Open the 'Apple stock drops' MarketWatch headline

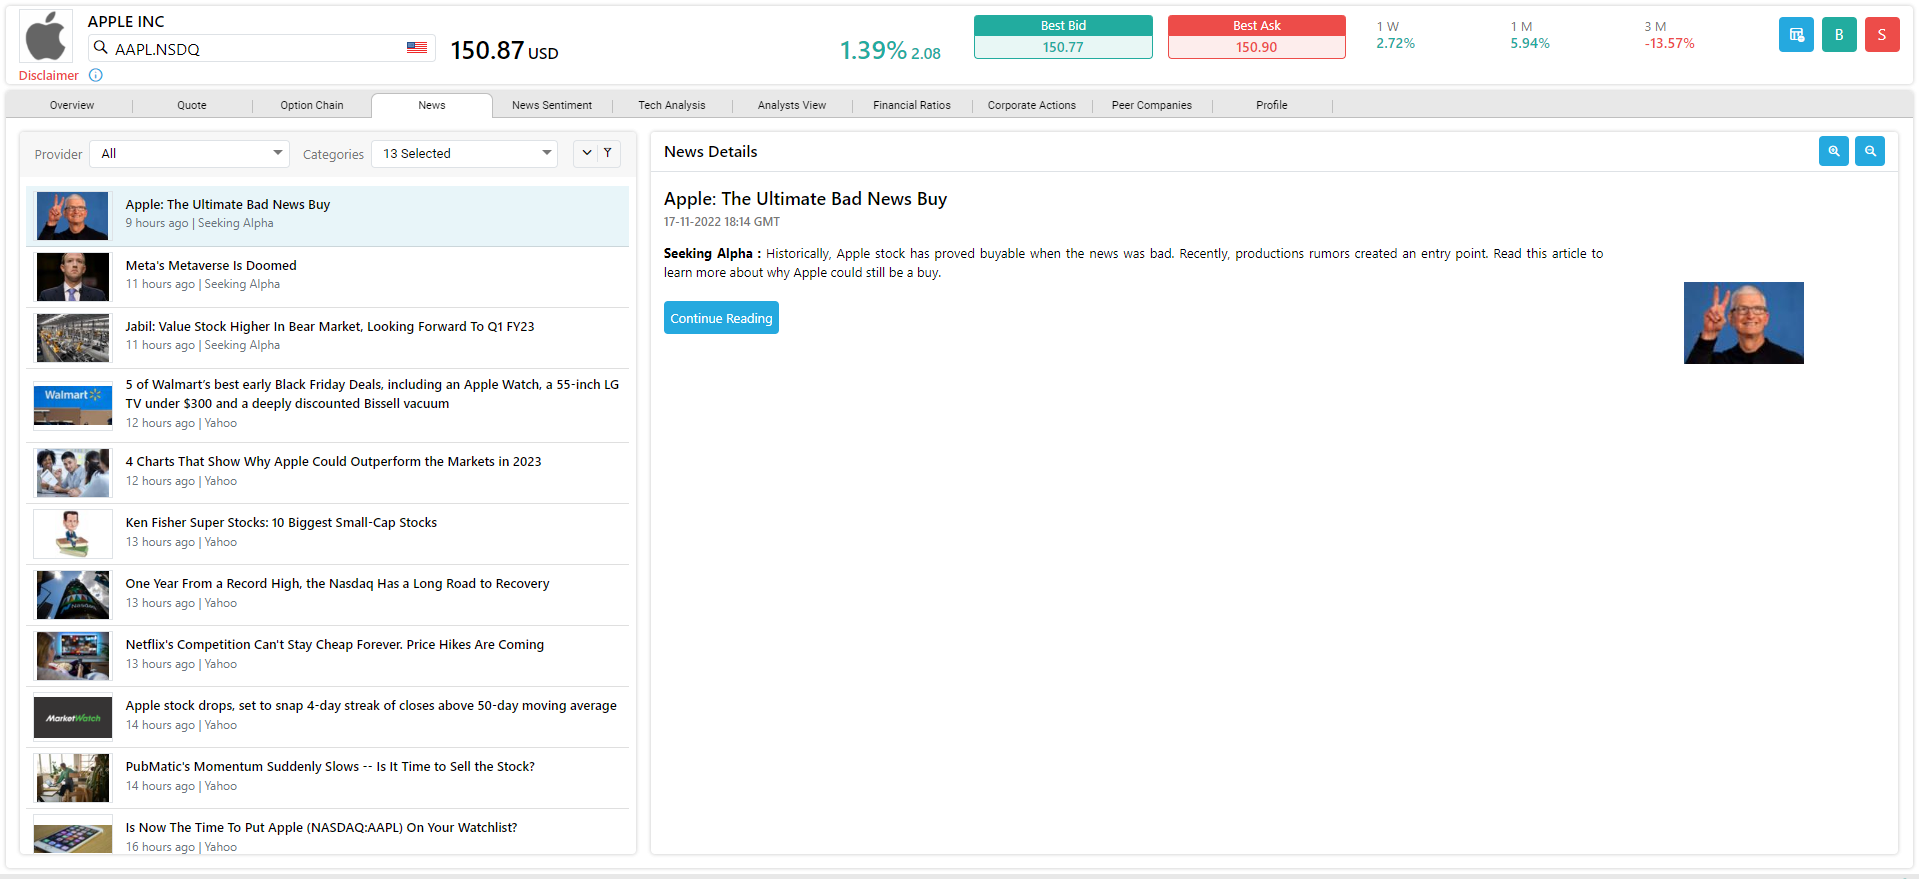click(371, 705)
